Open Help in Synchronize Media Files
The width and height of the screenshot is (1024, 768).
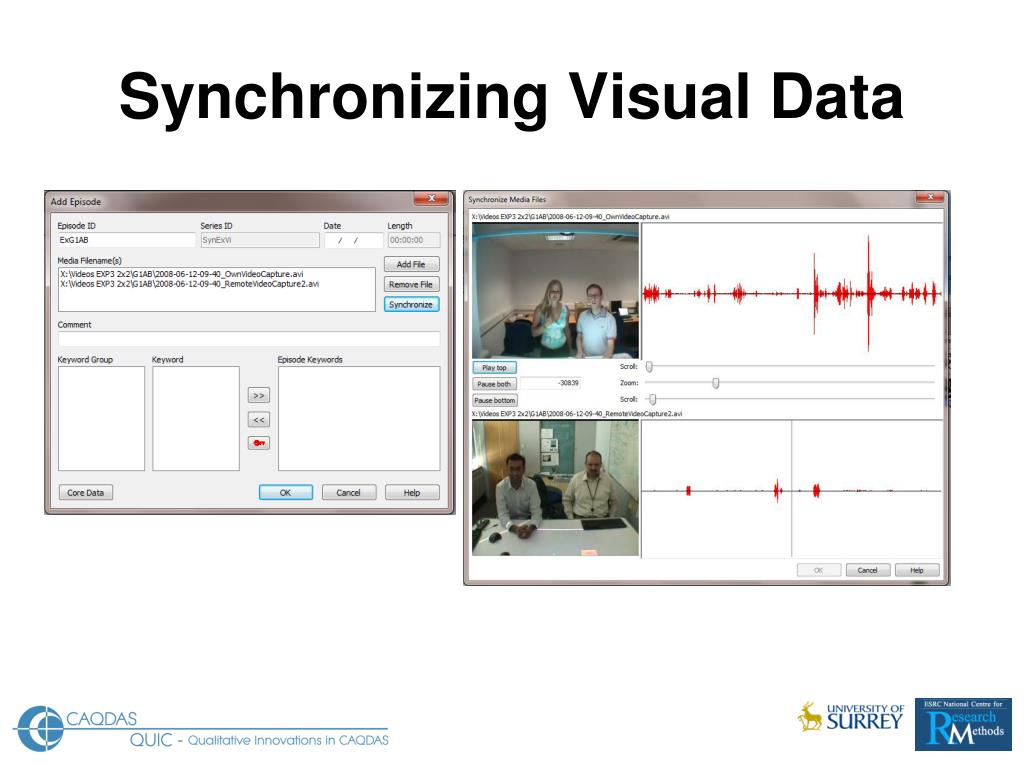pos(918,570)
